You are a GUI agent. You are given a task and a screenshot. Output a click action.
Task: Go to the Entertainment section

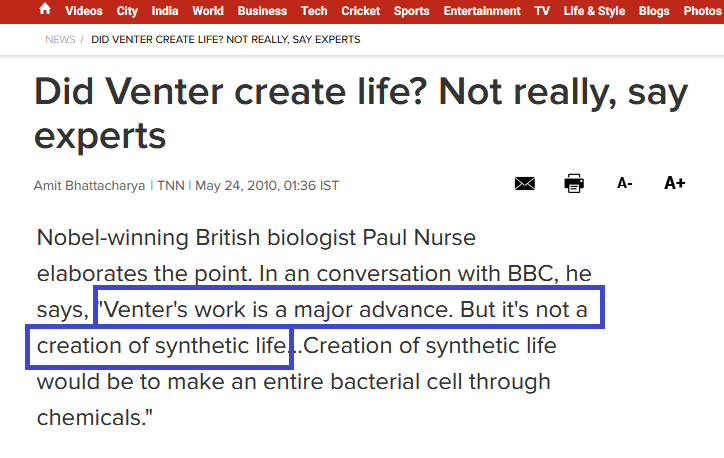482,11
